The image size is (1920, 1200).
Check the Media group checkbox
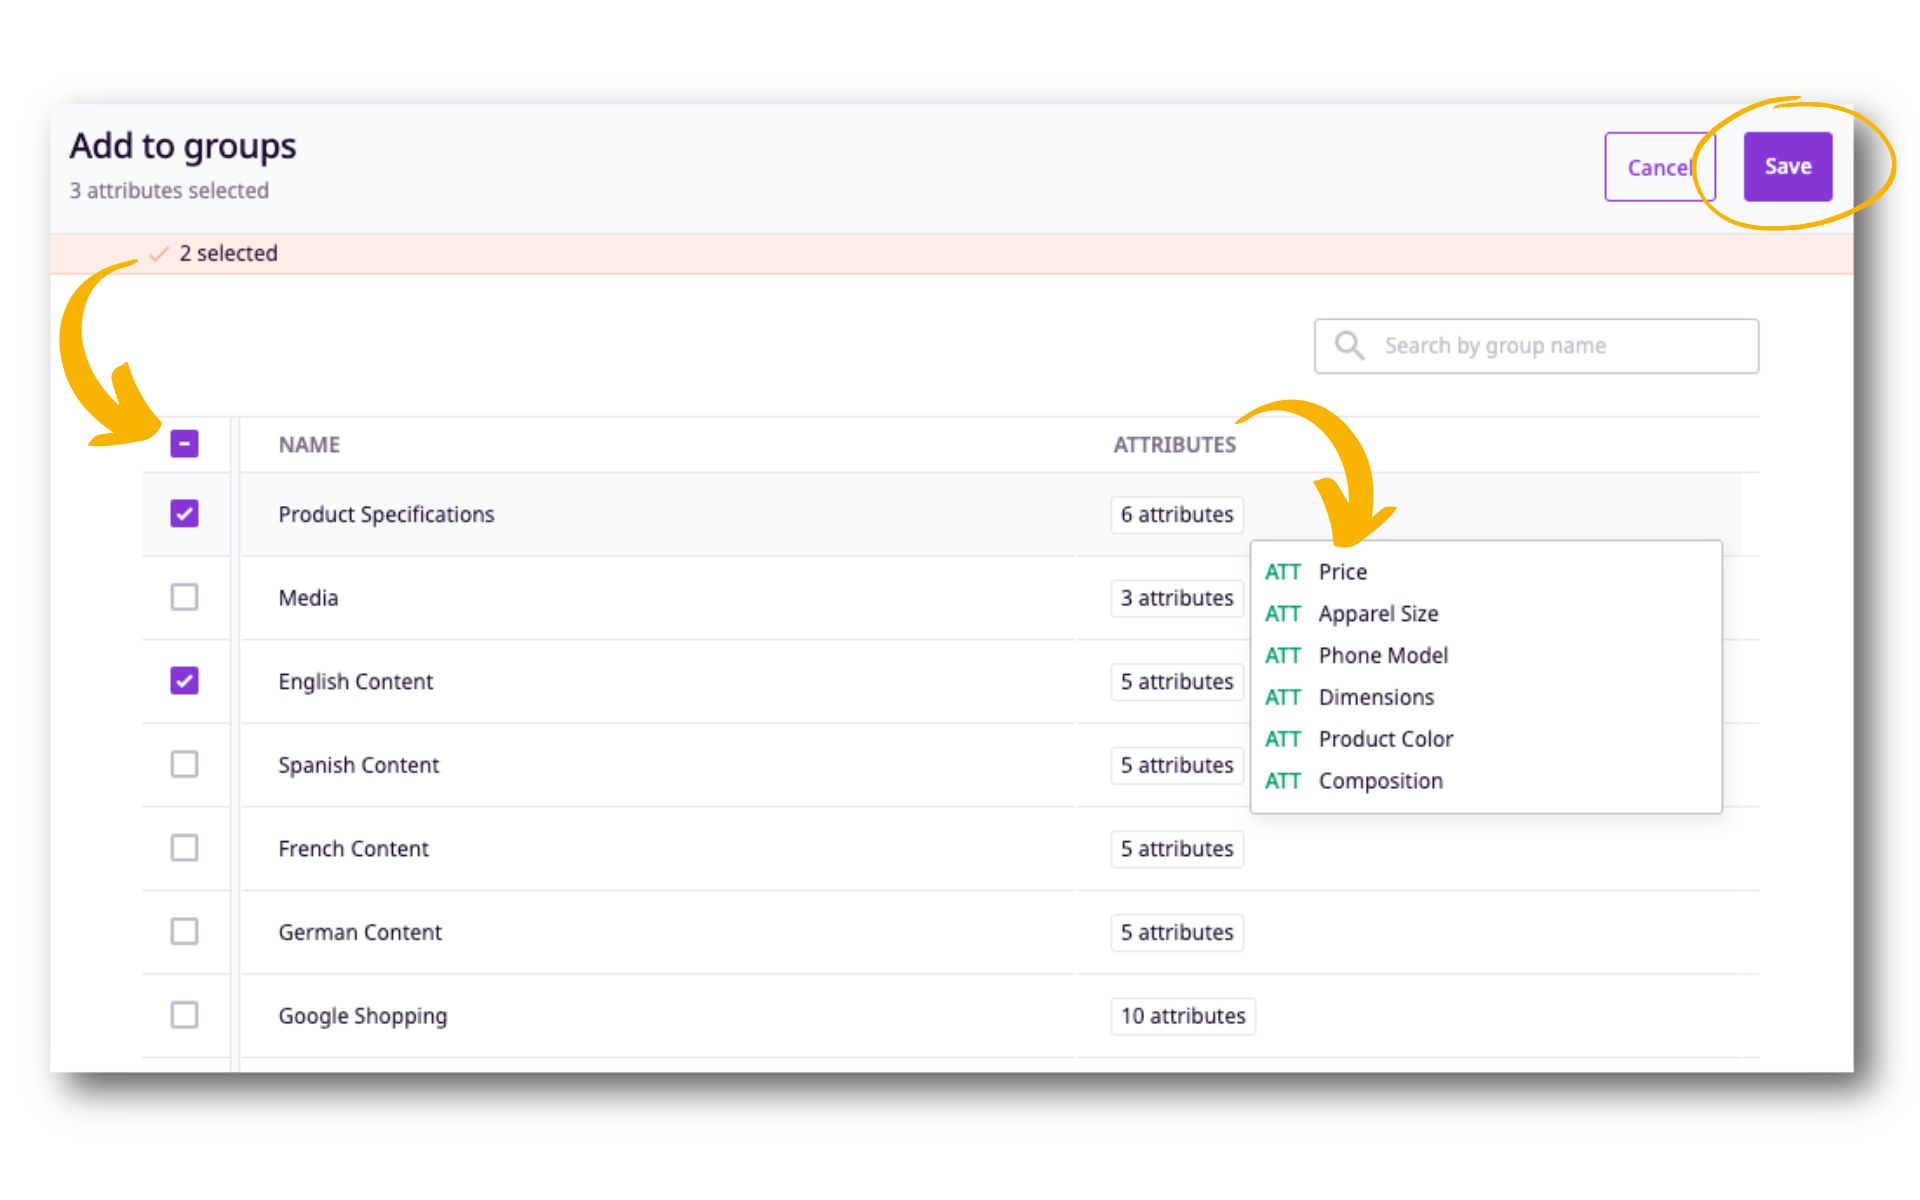pyautogui.click(x=184, y=598)
